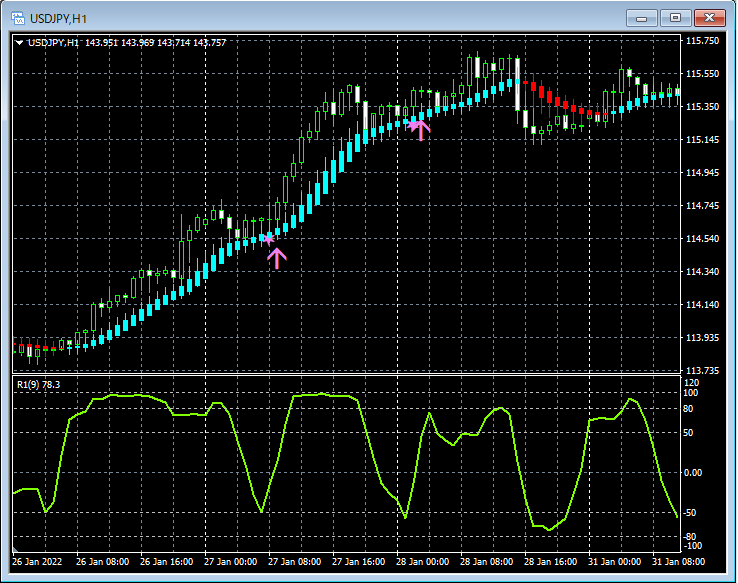The width and height of the screenshot is (738, 583).
Task: Click the pink star marker near 27 Jan 08:00
Action: [268, 239]
